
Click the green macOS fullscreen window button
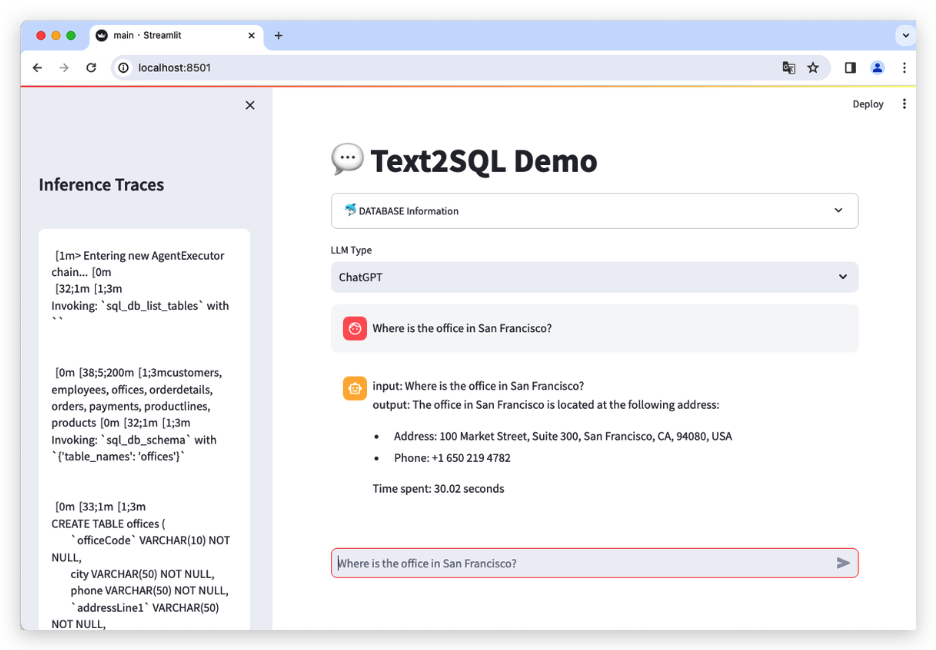71,36
